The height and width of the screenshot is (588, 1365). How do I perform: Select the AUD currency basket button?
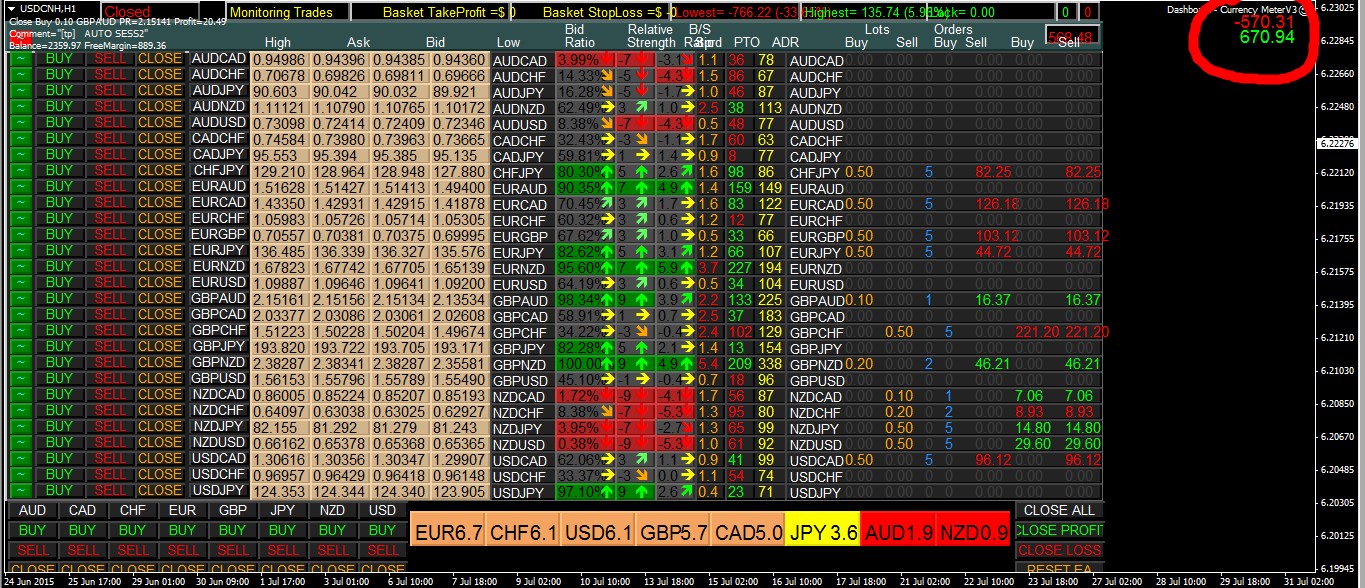tap(33, 510)
